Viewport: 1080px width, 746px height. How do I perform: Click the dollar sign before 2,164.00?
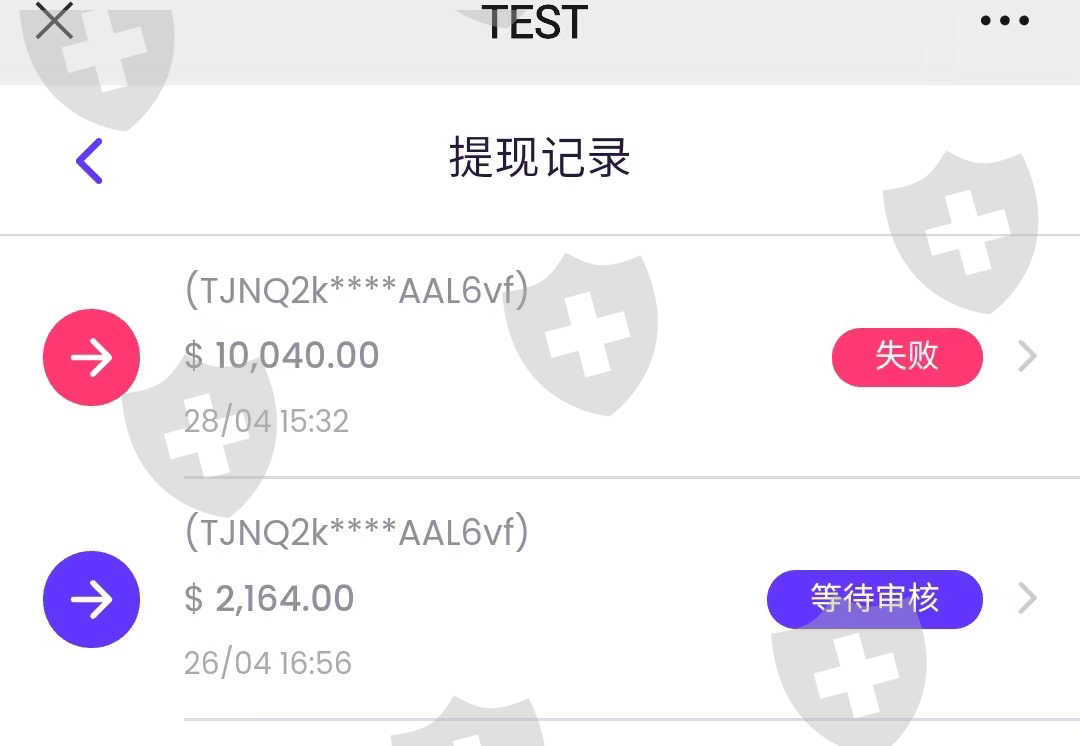pos(194,598)
